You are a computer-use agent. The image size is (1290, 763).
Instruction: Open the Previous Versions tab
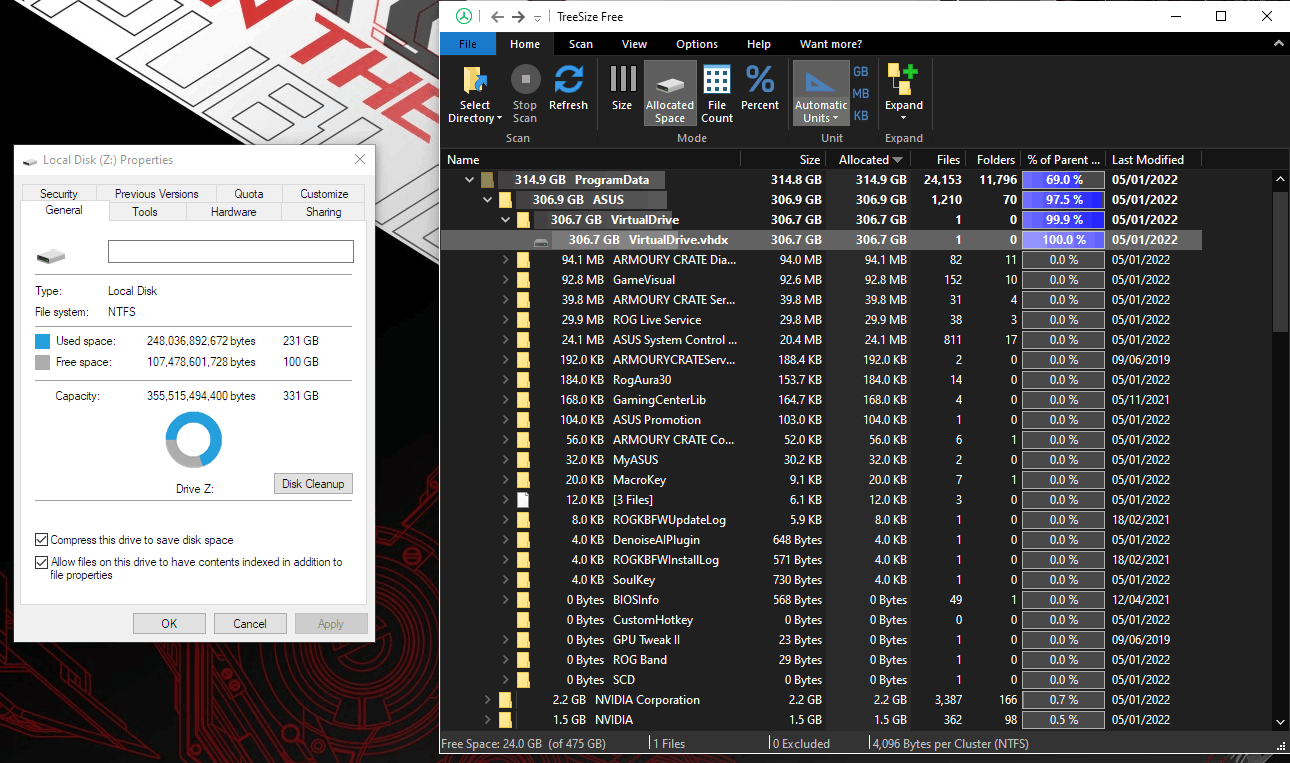157,194
